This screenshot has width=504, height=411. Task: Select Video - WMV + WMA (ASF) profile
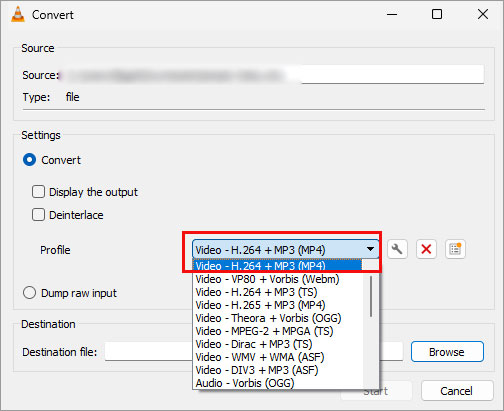(x=278, y=357)
